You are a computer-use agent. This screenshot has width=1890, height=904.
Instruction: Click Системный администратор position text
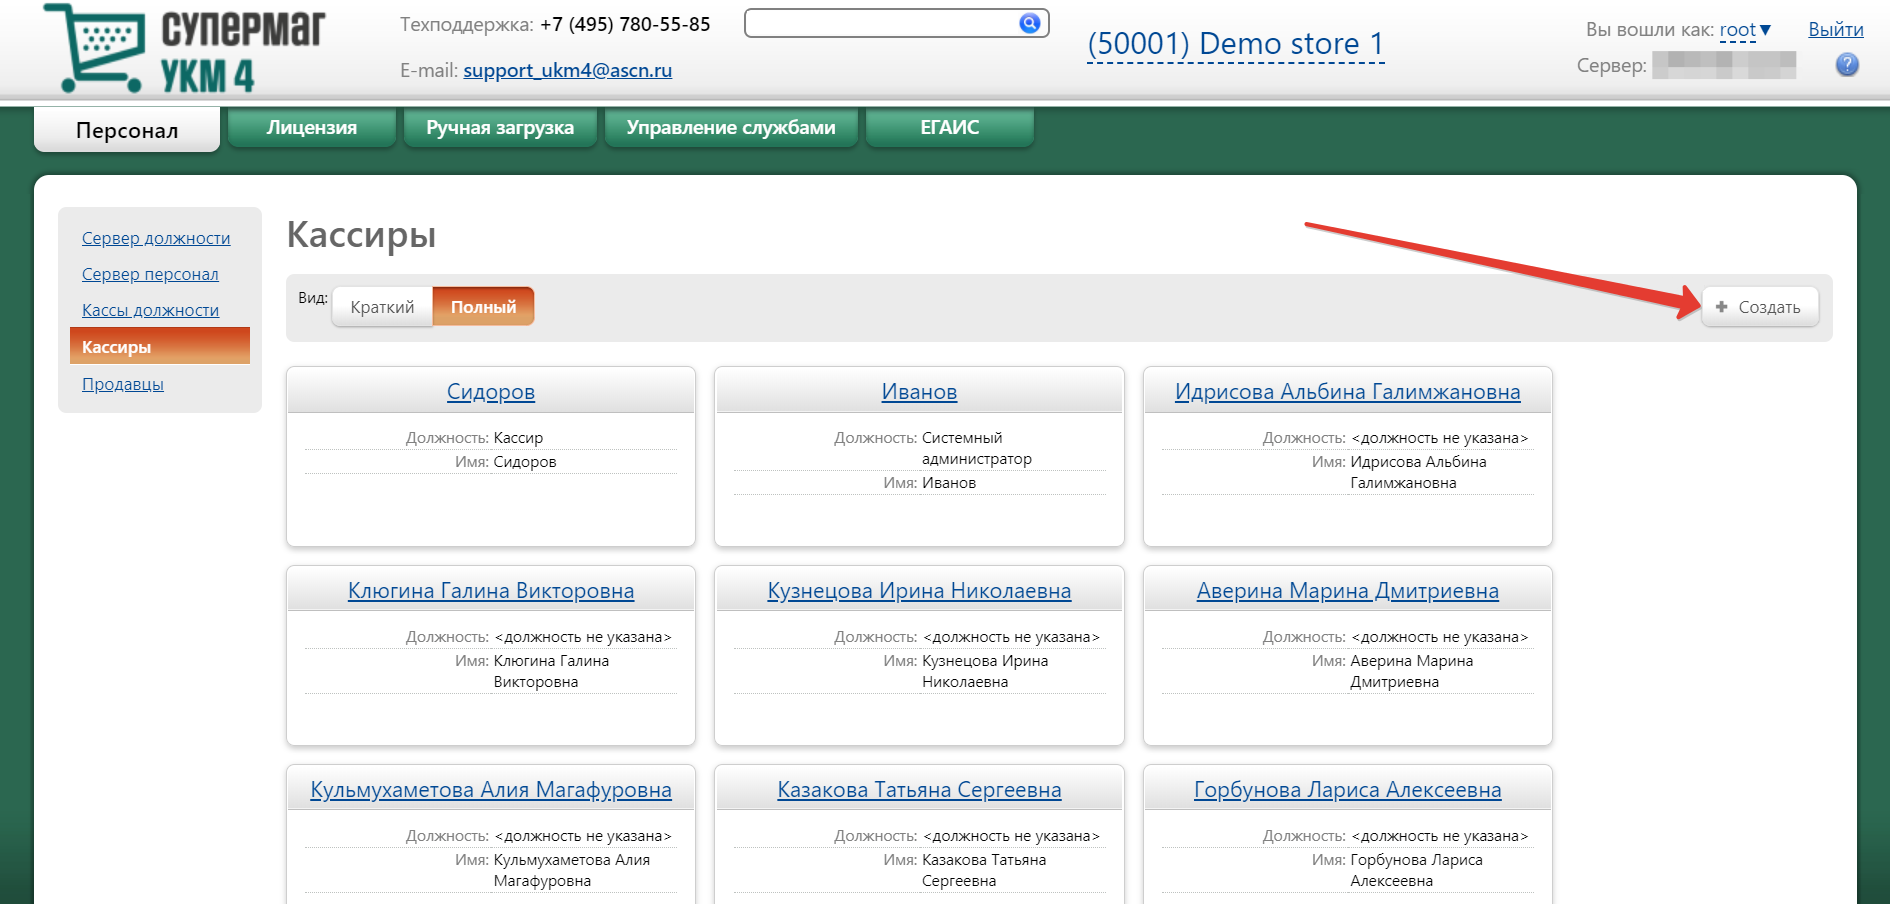[976, 448]
